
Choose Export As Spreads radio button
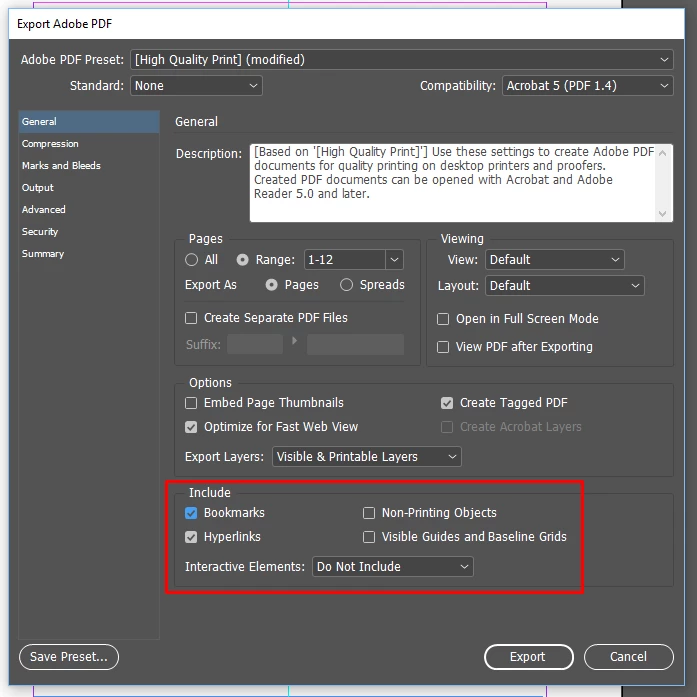(346, 285)
